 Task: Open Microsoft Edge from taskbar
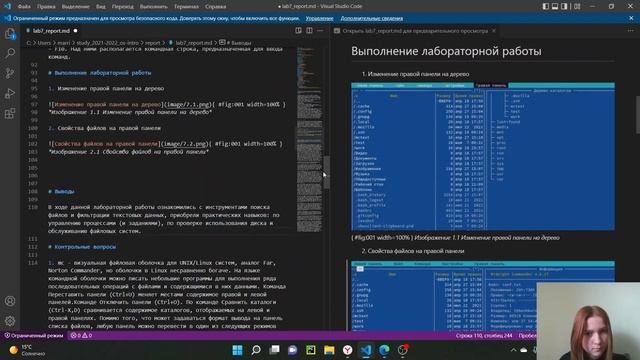click(x=384, y=350)
